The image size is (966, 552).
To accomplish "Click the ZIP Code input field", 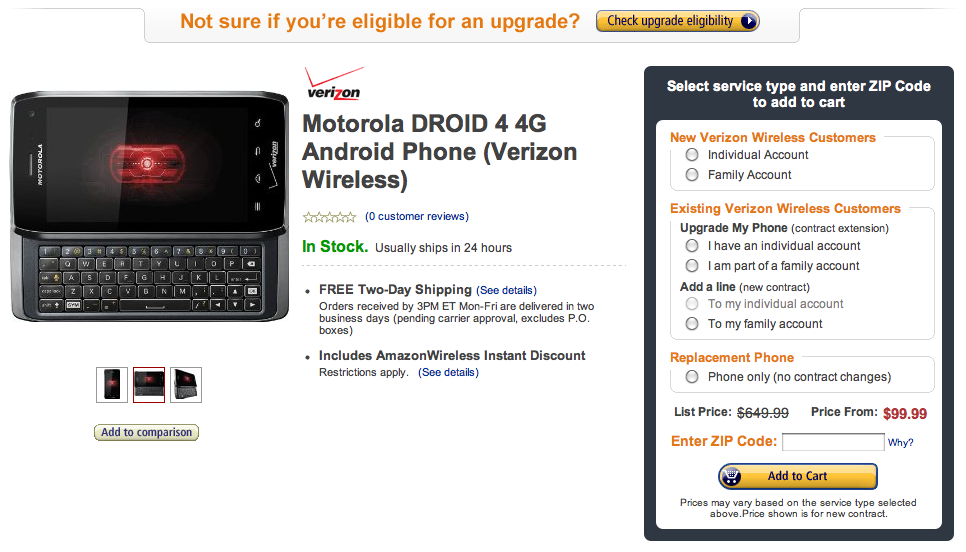I will (833, 442).
